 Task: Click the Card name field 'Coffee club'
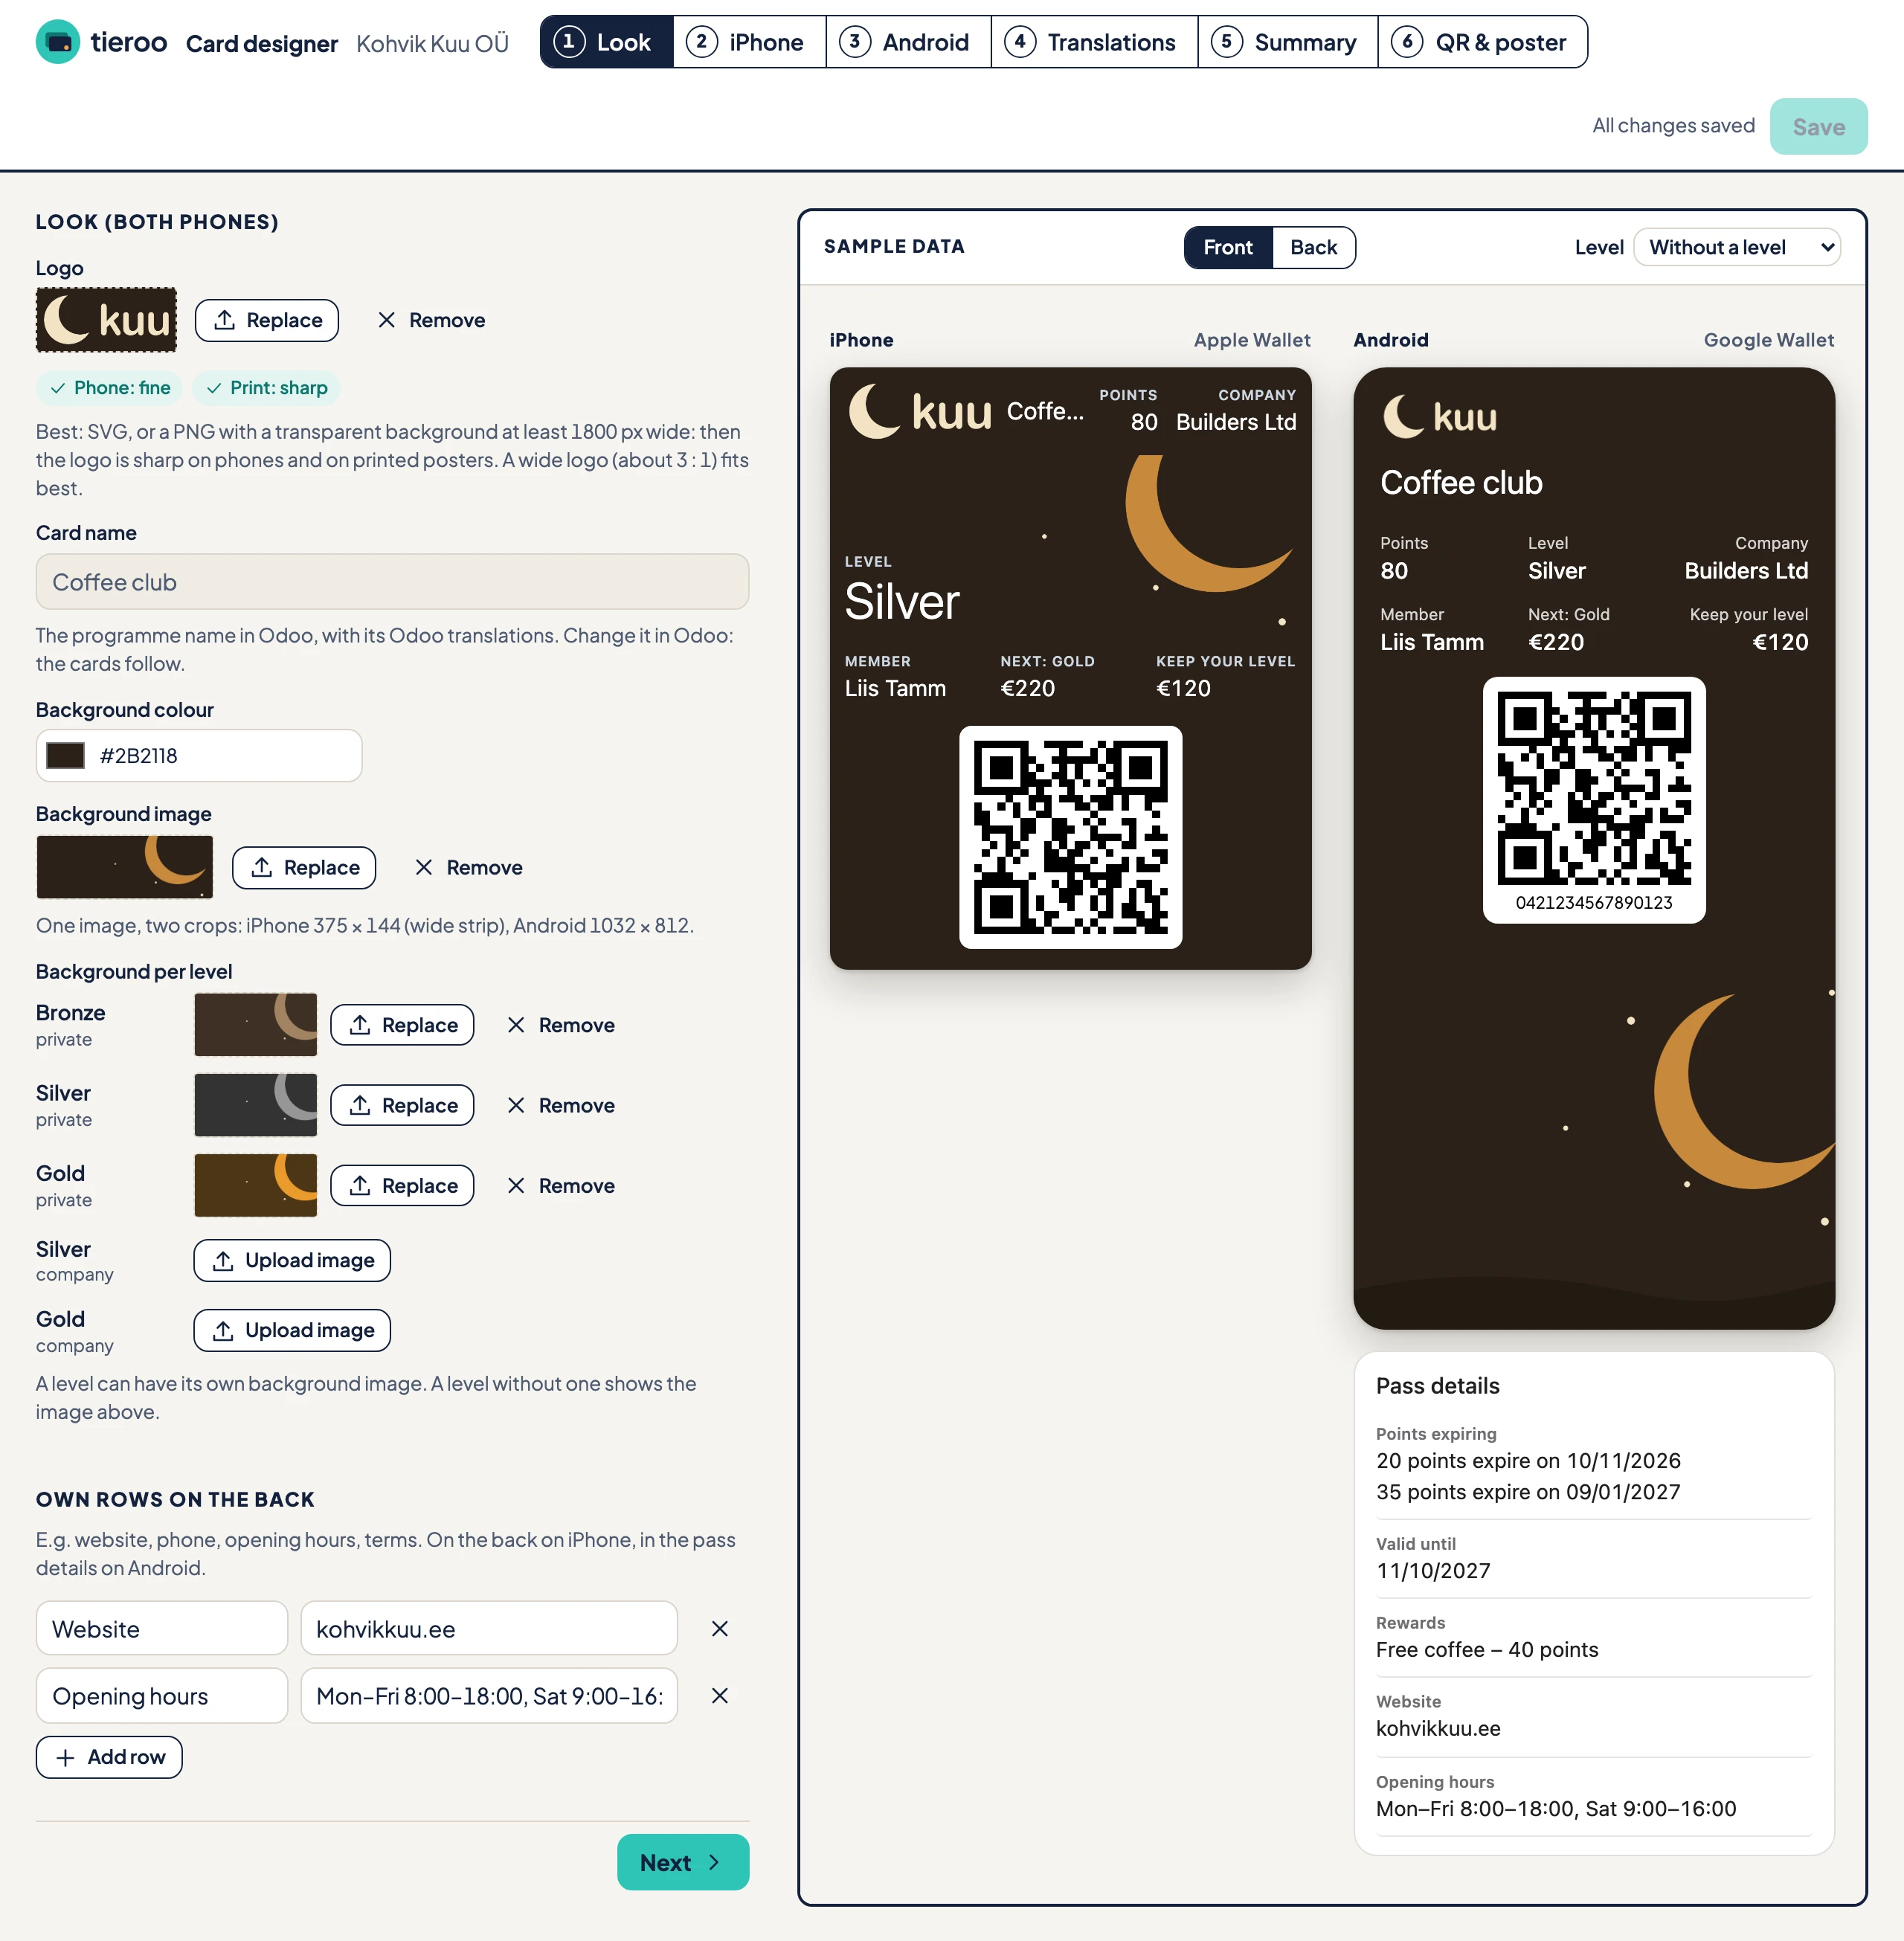(392, 582)
